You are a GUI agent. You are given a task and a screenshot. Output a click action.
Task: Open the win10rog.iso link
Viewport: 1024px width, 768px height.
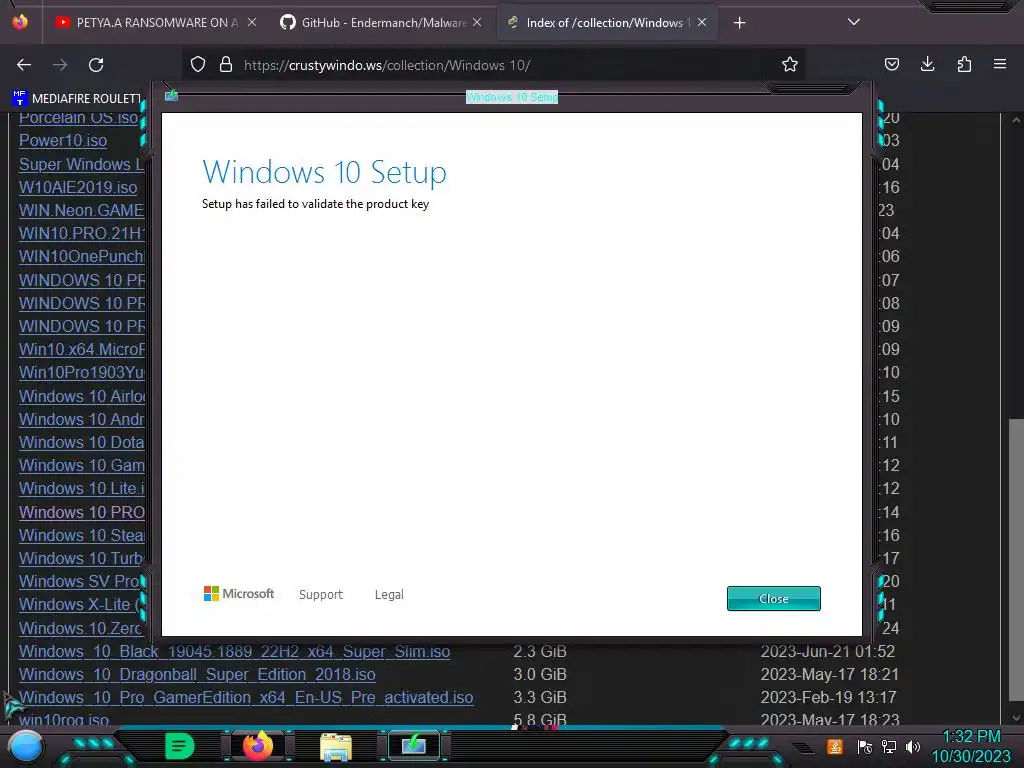pyautogui.click(x=63, y=720)
